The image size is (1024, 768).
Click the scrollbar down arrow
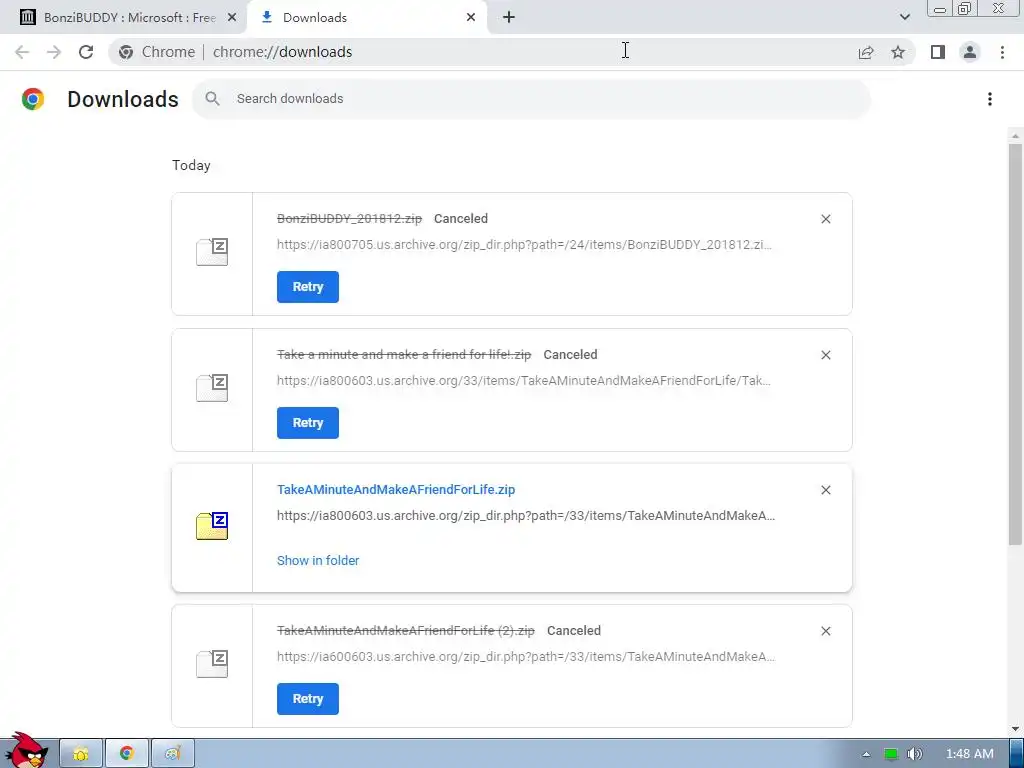(1015, 729)
